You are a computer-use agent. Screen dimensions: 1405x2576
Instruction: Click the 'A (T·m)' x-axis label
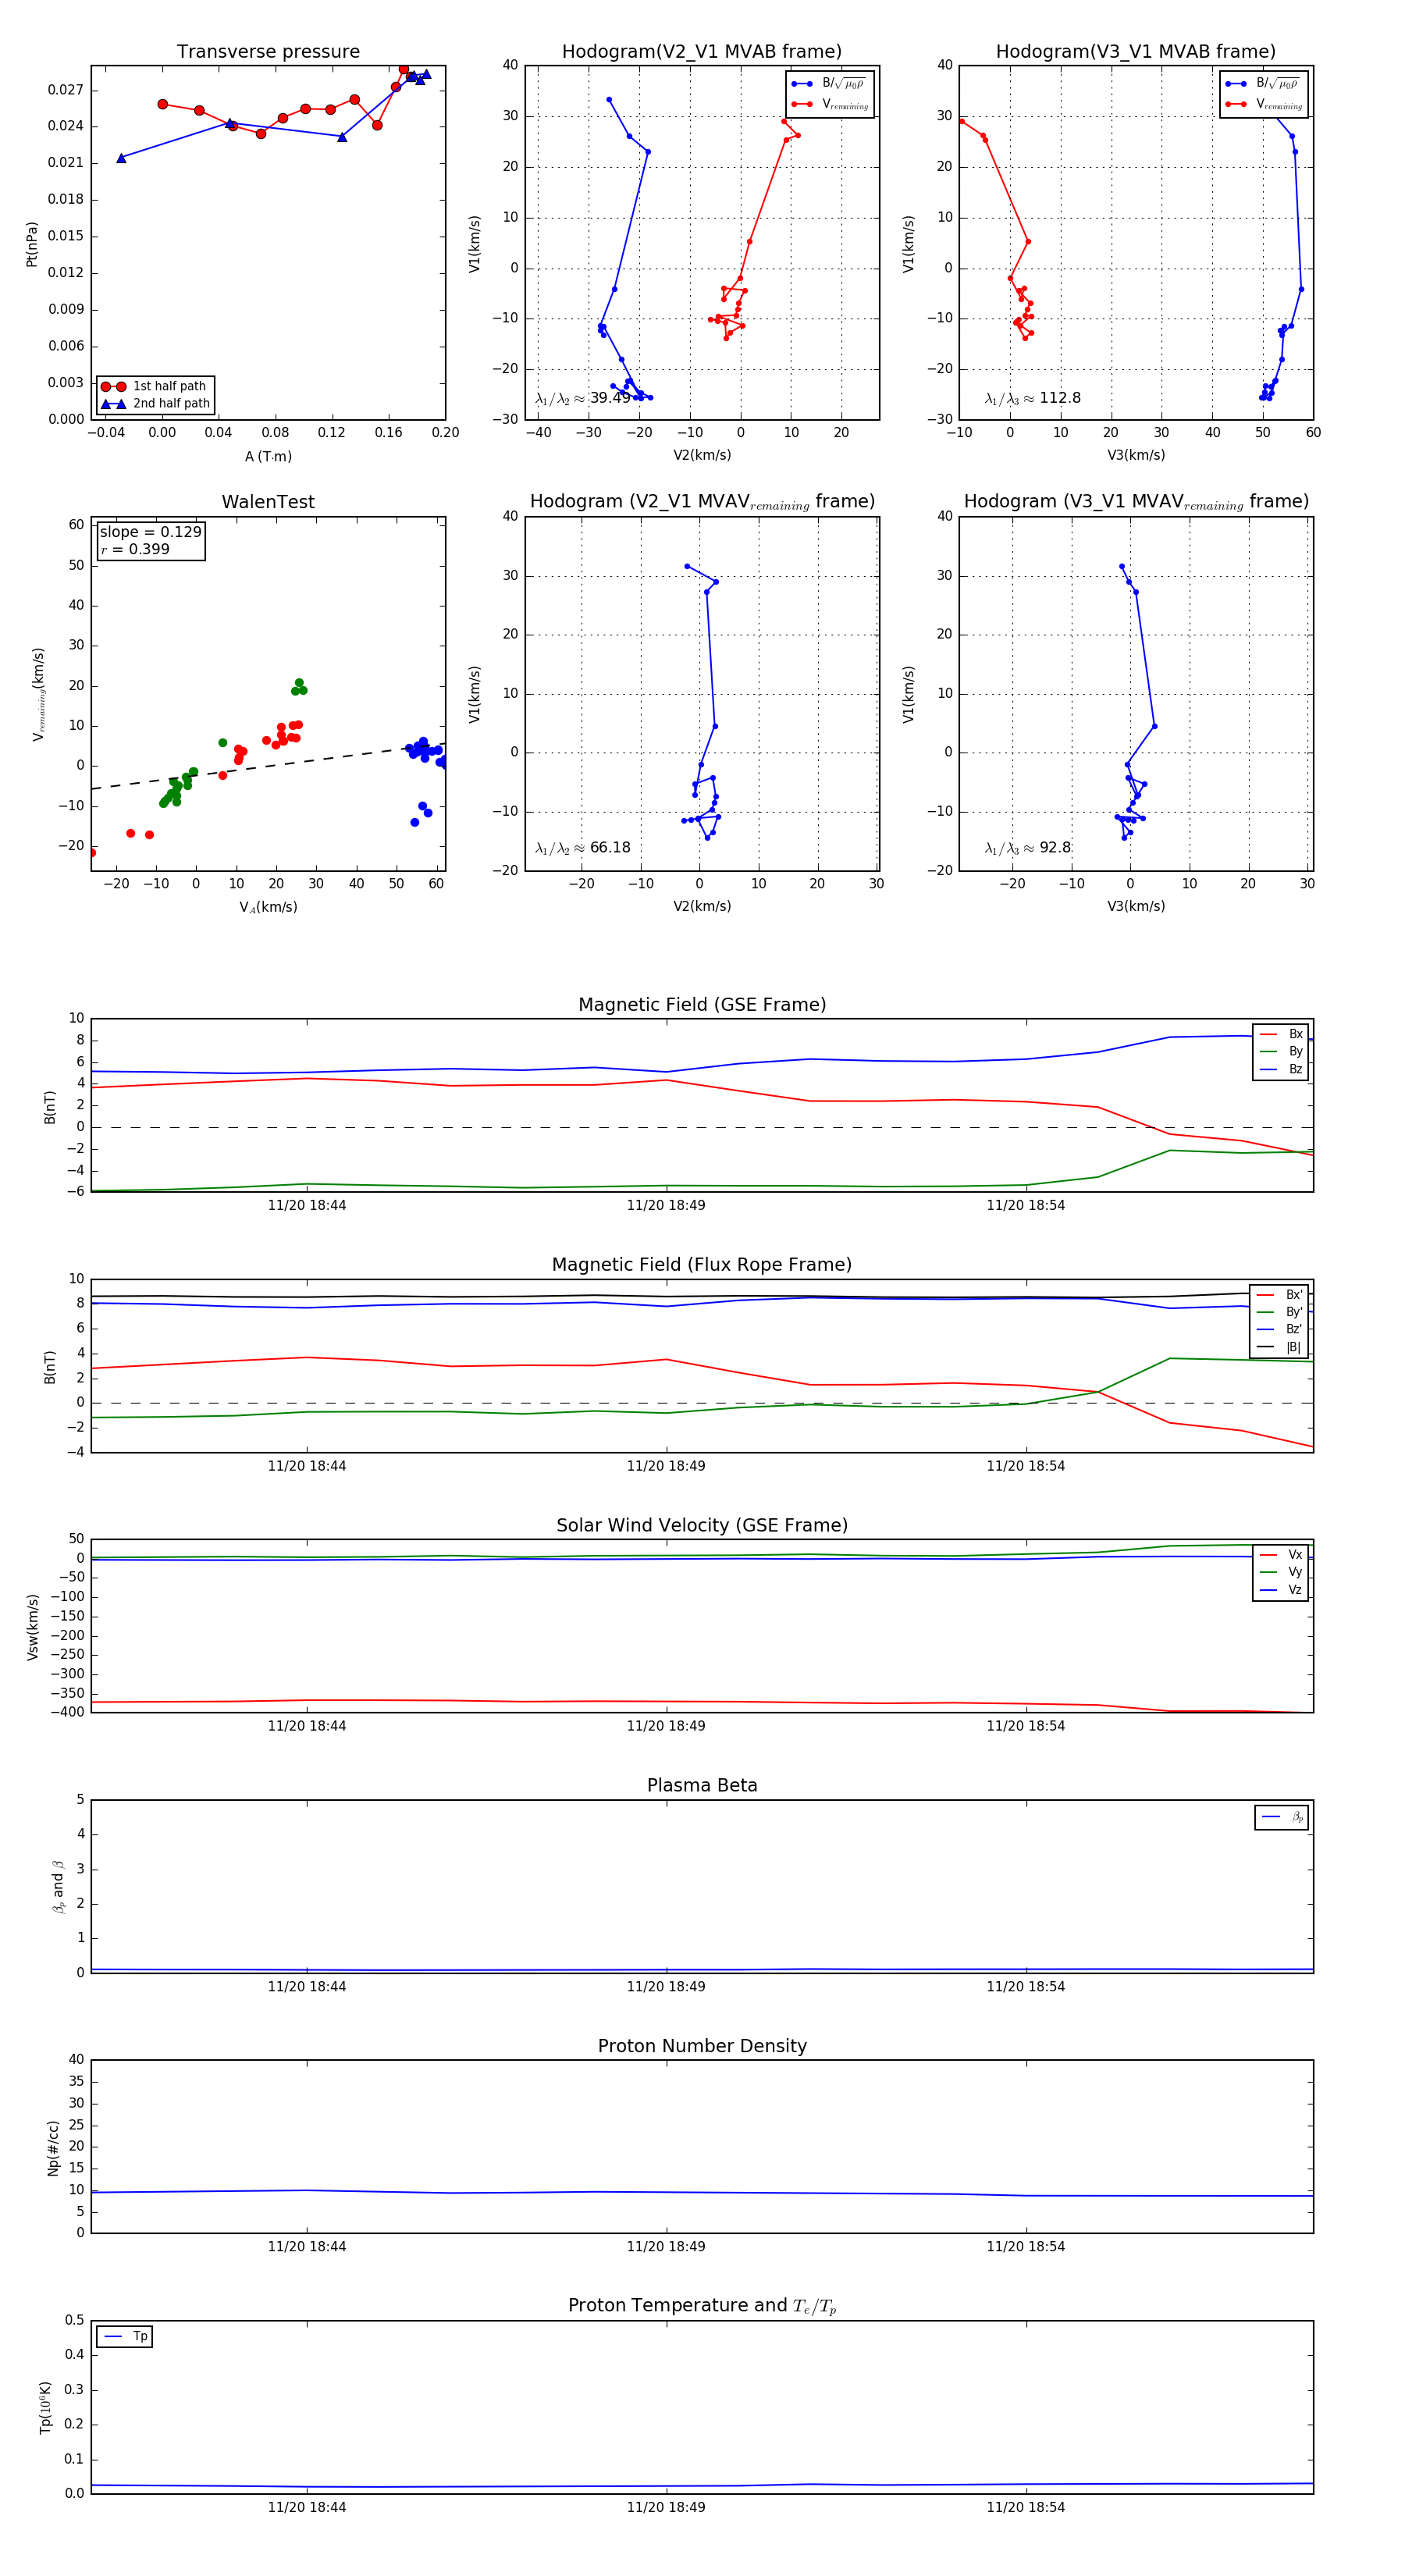click(268, 457)
